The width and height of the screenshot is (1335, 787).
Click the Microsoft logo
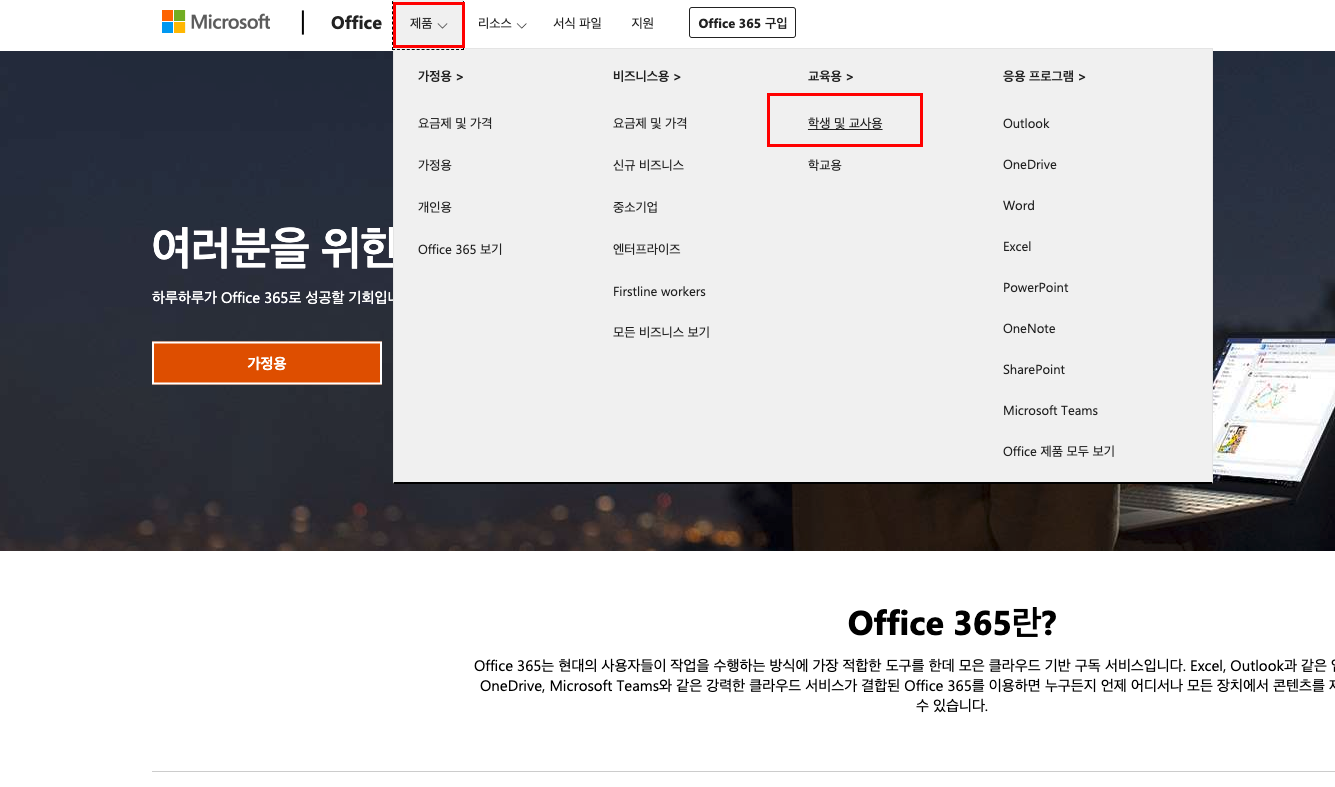point(216,22)
